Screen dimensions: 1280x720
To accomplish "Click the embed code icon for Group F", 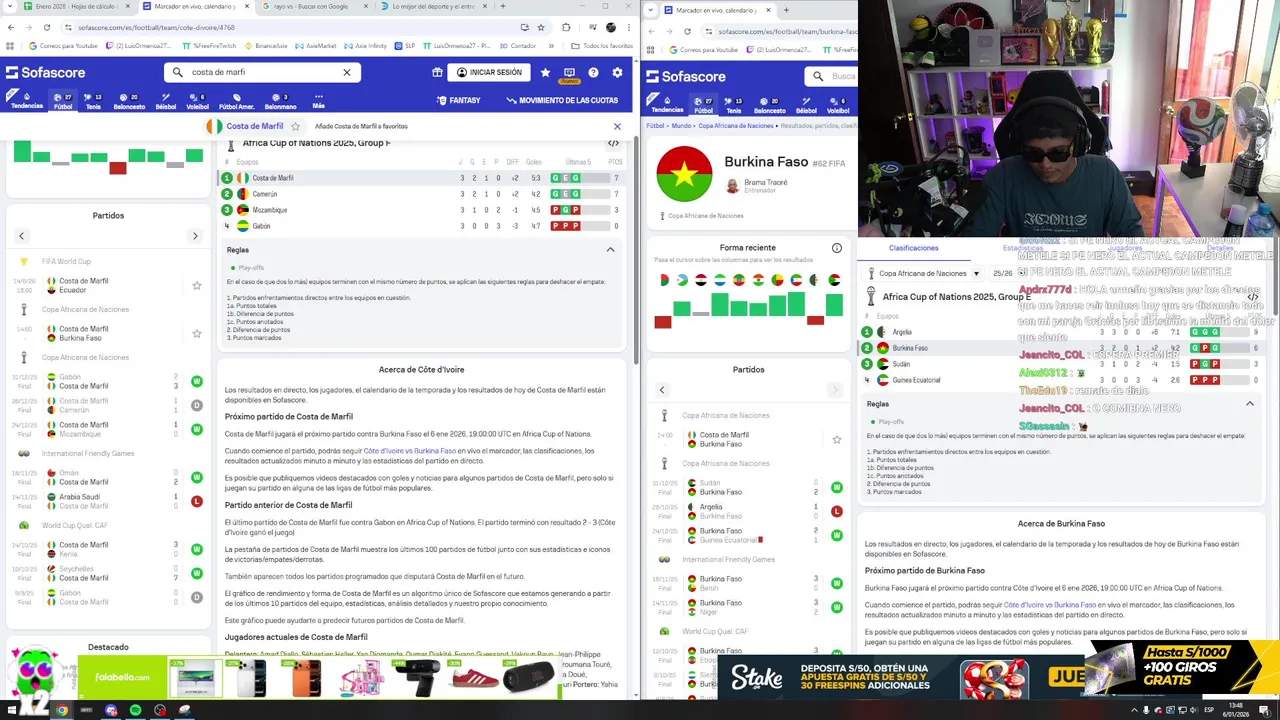I will click(x=613, y=143).
